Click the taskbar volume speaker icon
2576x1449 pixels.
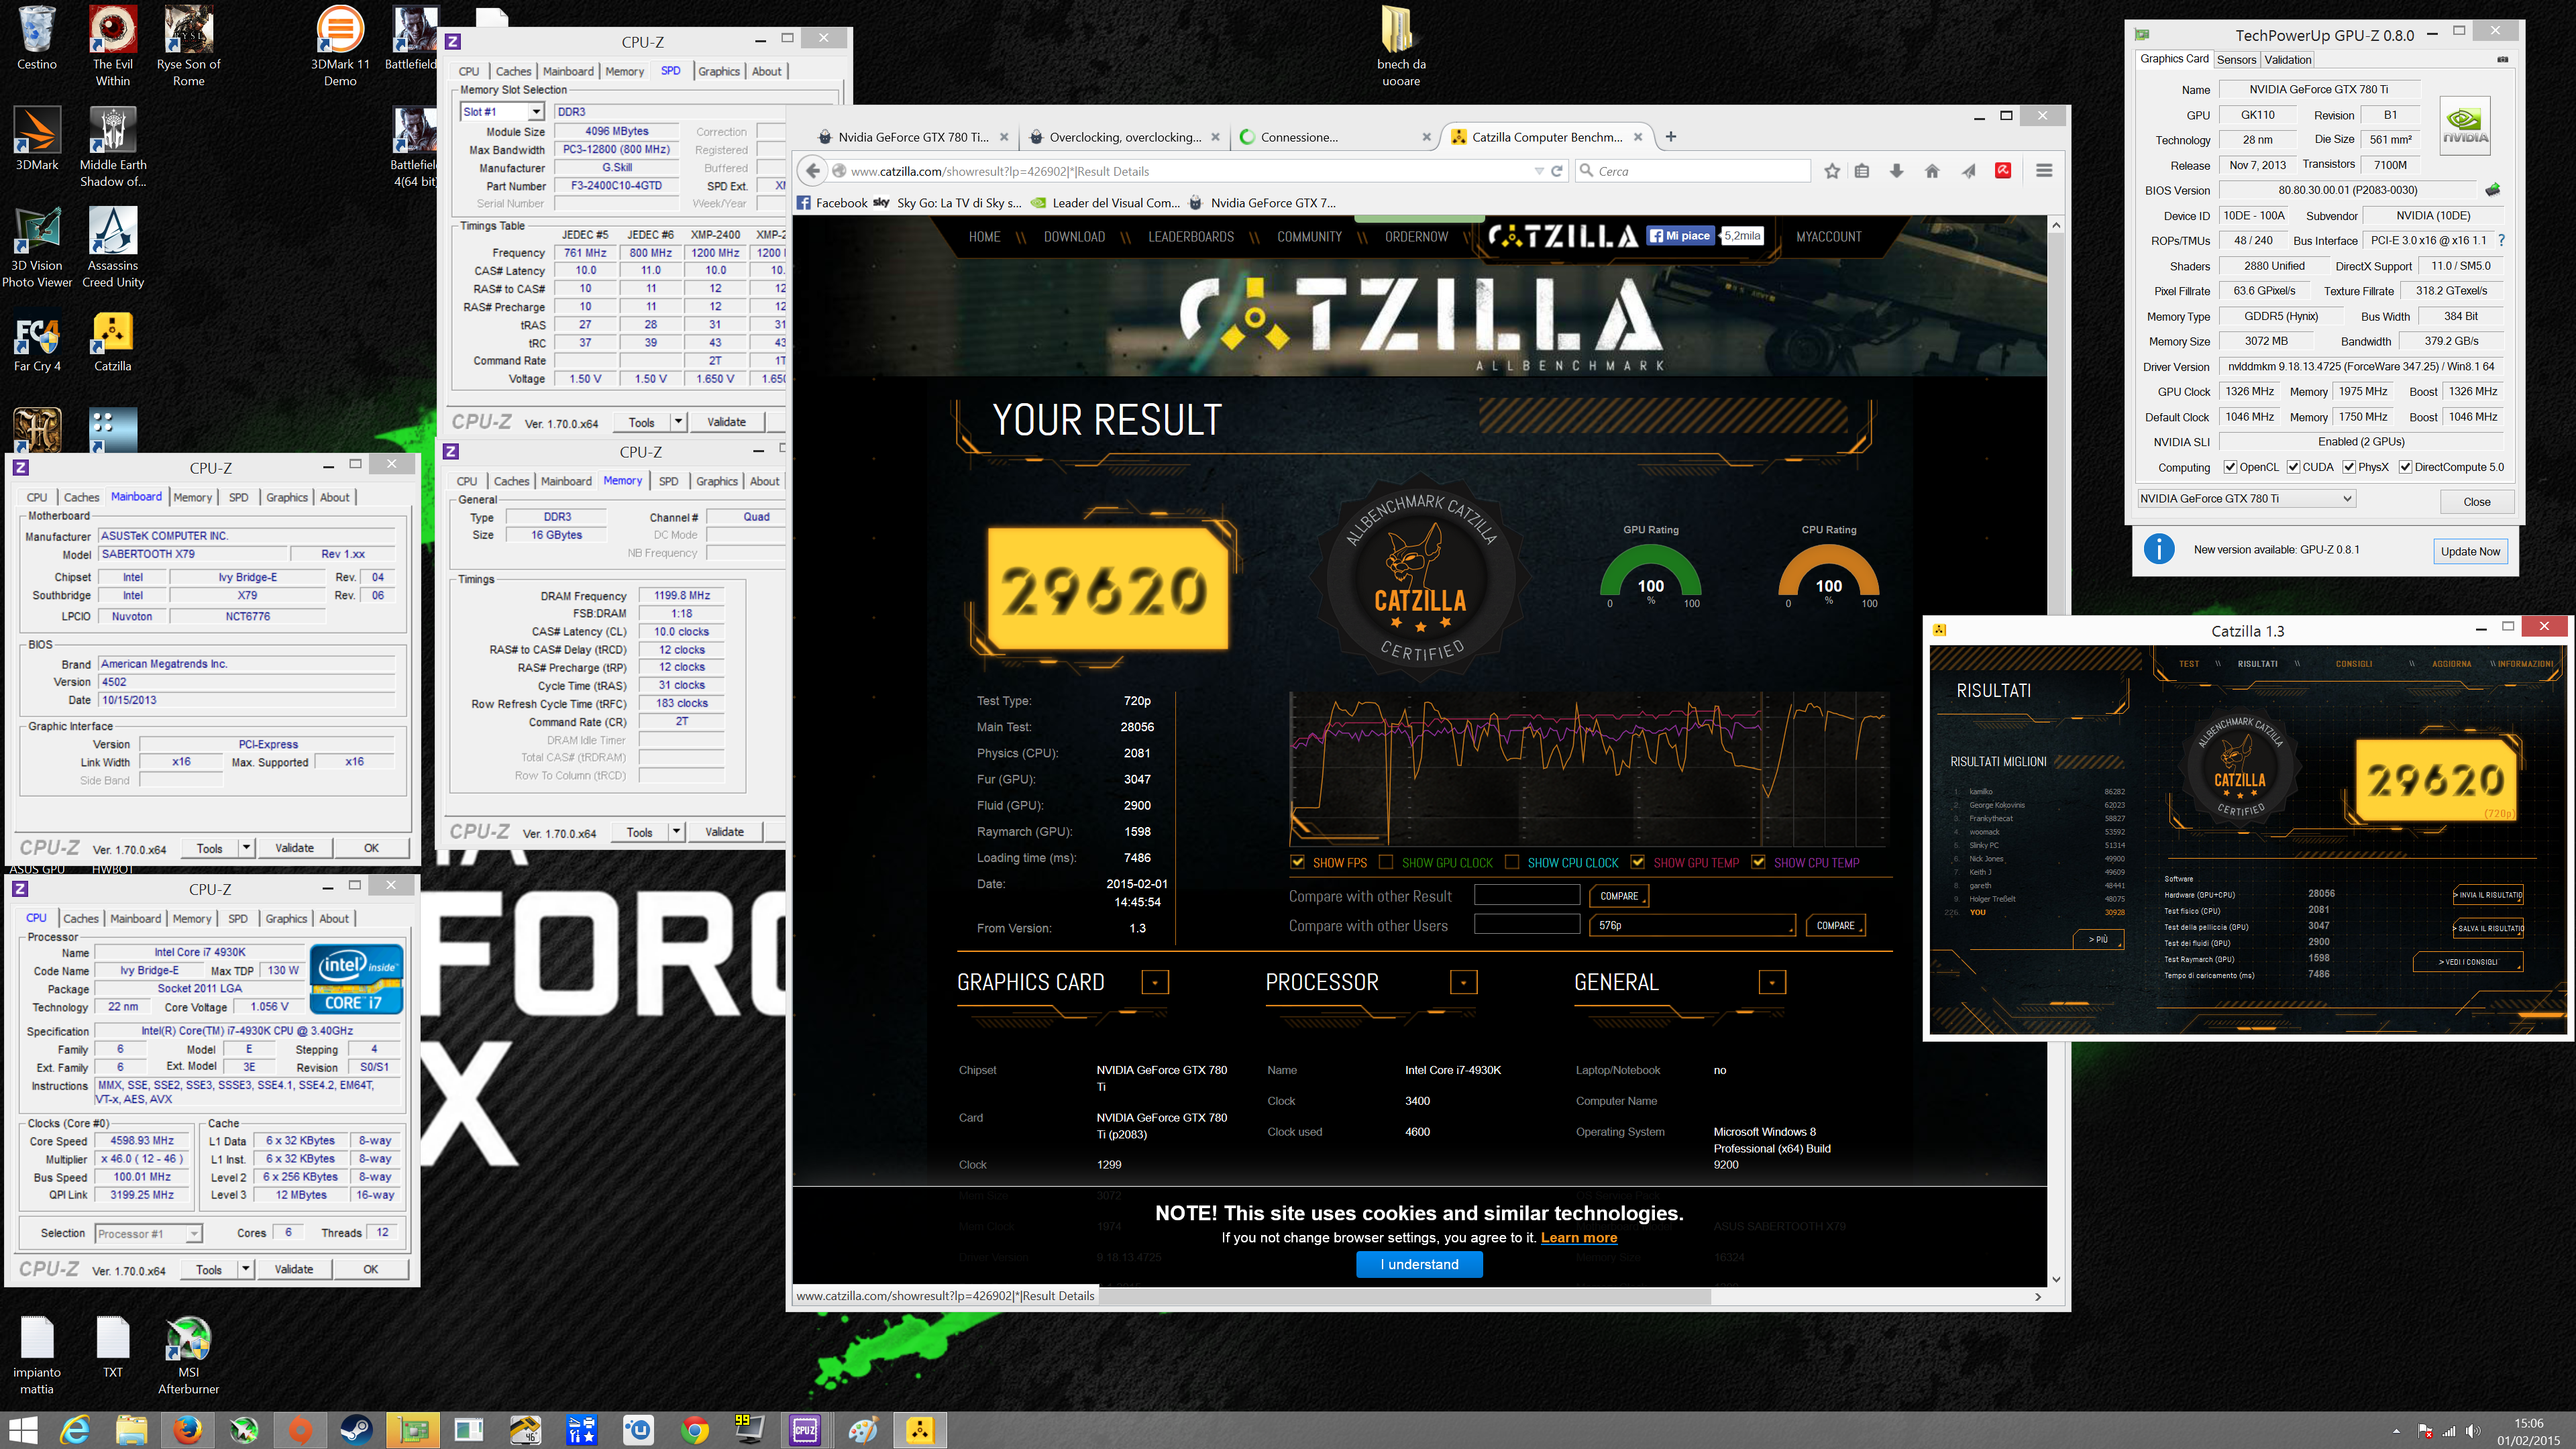click(x=2474, y=1431)
